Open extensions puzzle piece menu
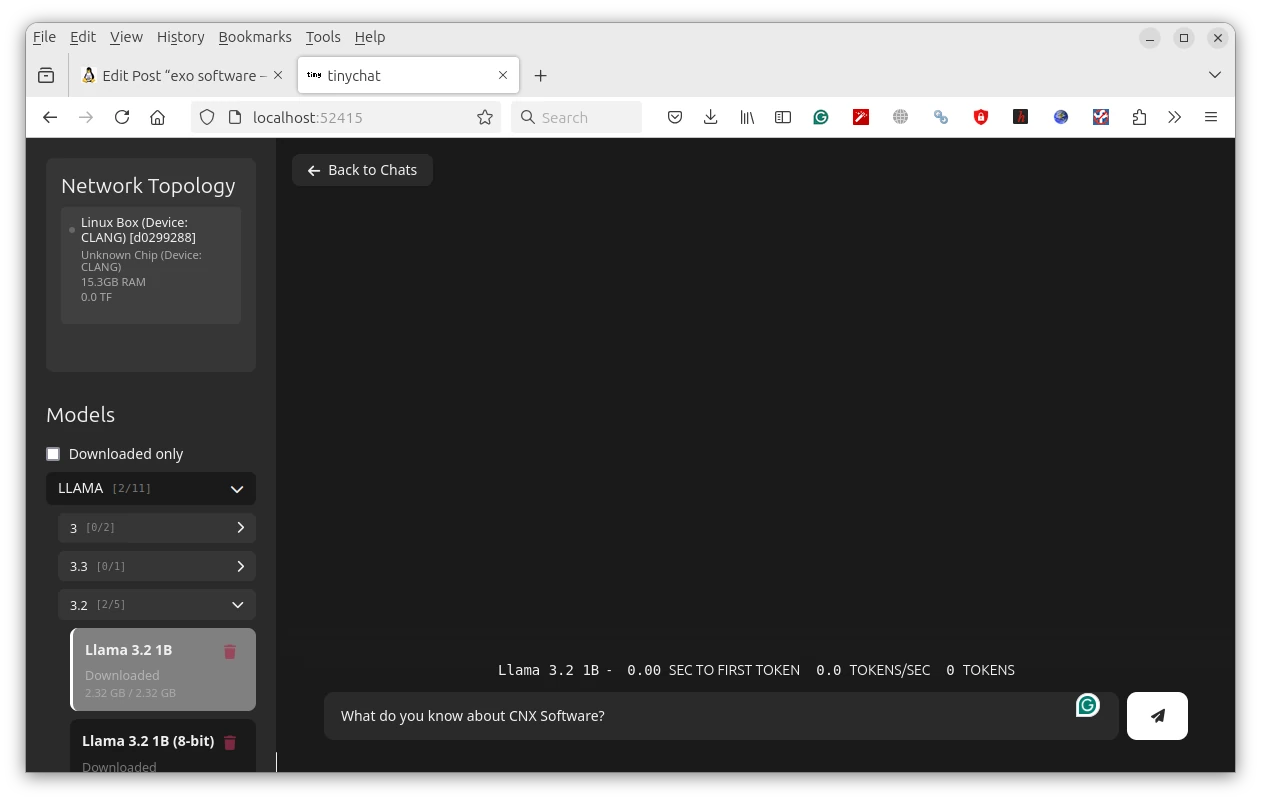 tap(1139, 117)
